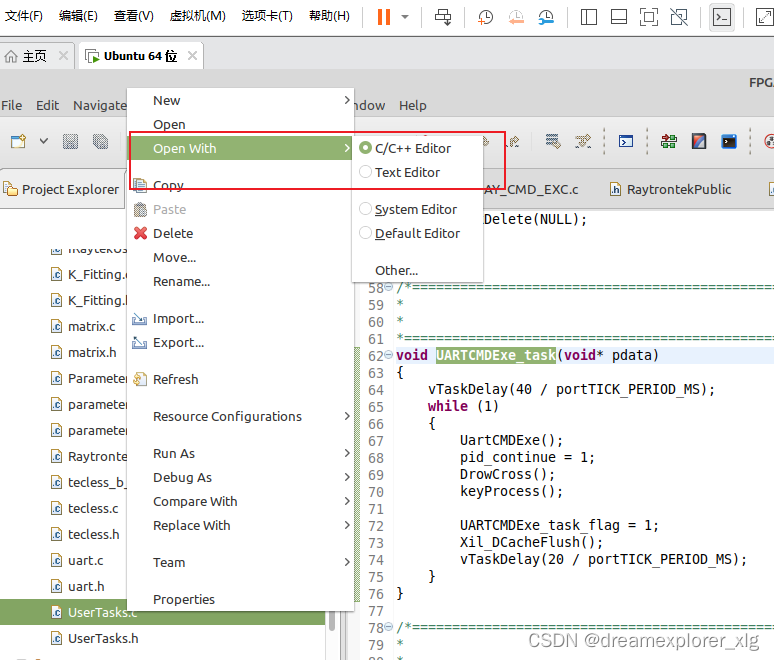This screenshot has height=660, width=774.
Task: Pause the virtual machine
Action: [384, 17]
